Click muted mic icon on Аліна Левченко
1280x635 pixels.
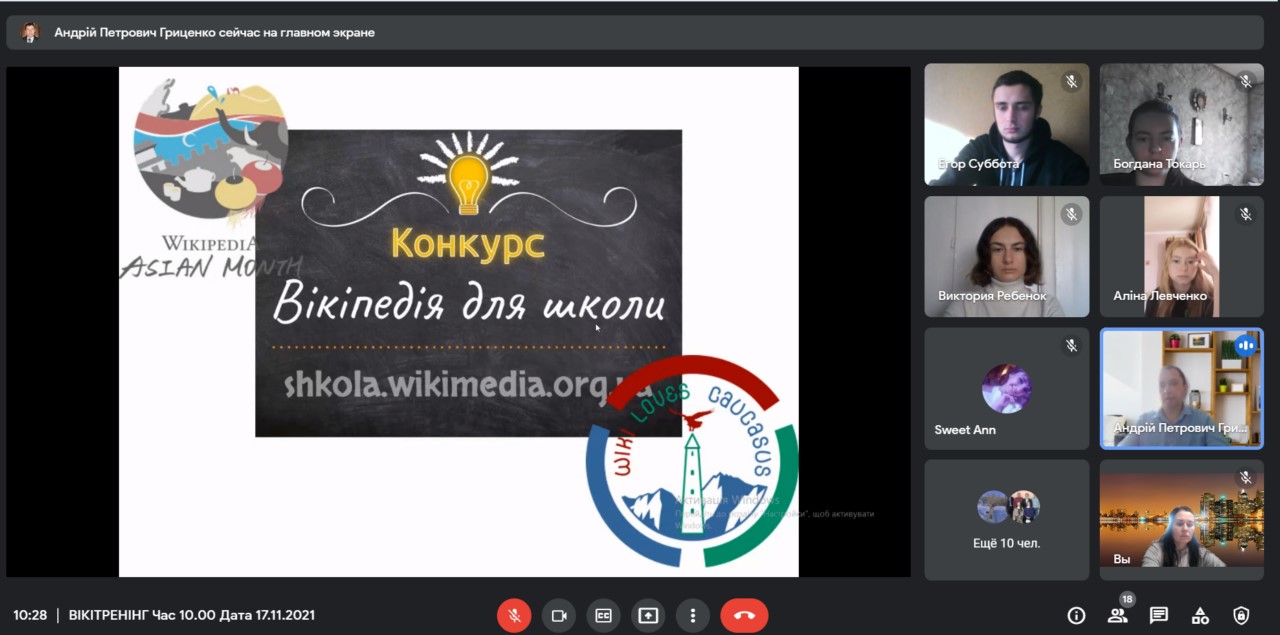click(x=1246, y=214)
